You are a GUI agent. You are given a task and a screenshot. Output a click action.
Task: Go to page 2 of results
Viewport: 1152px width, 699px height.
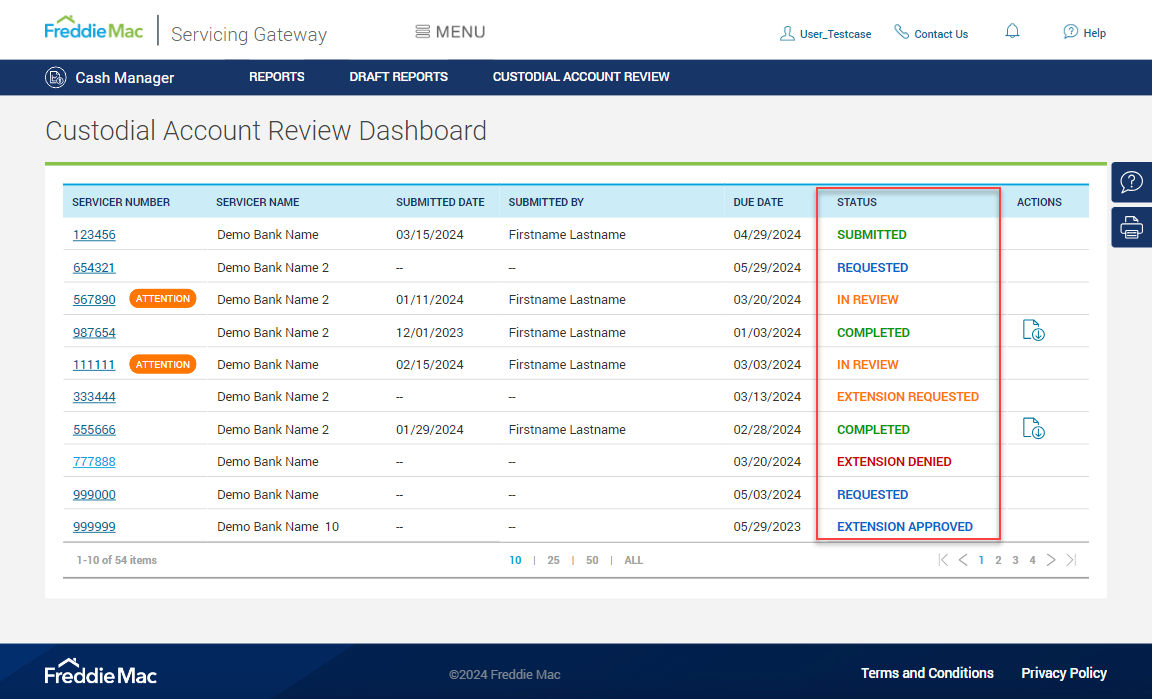point(998,560)
